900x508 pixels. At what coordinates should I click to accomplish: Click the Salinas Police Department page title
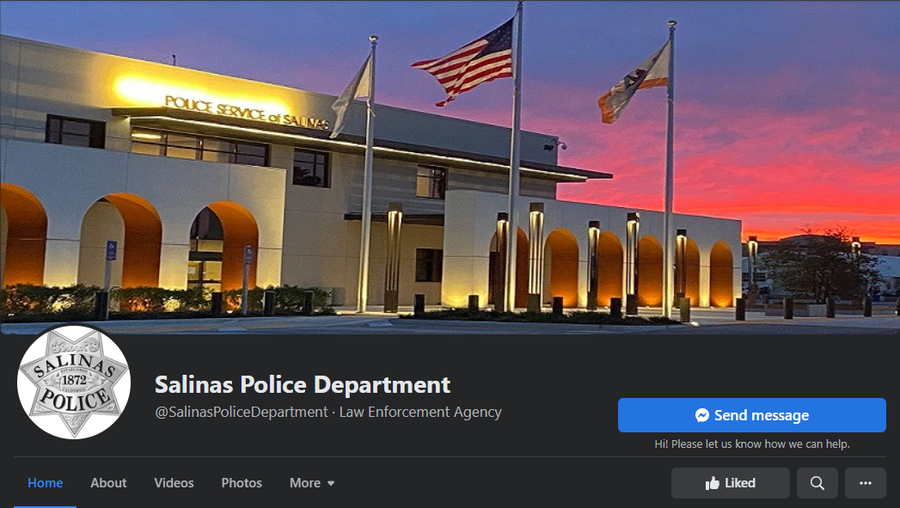click(302, 385)
